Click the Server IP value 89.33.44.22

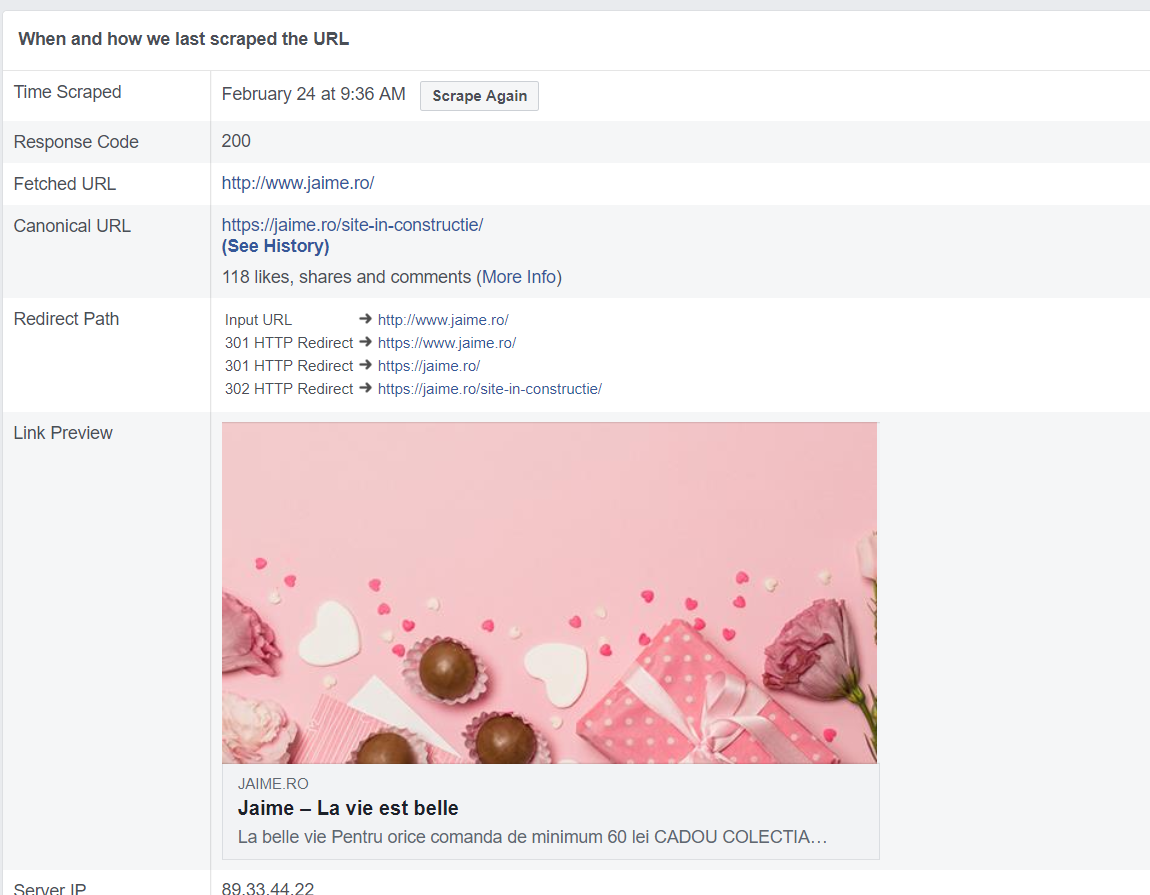(x=268, y=888)
